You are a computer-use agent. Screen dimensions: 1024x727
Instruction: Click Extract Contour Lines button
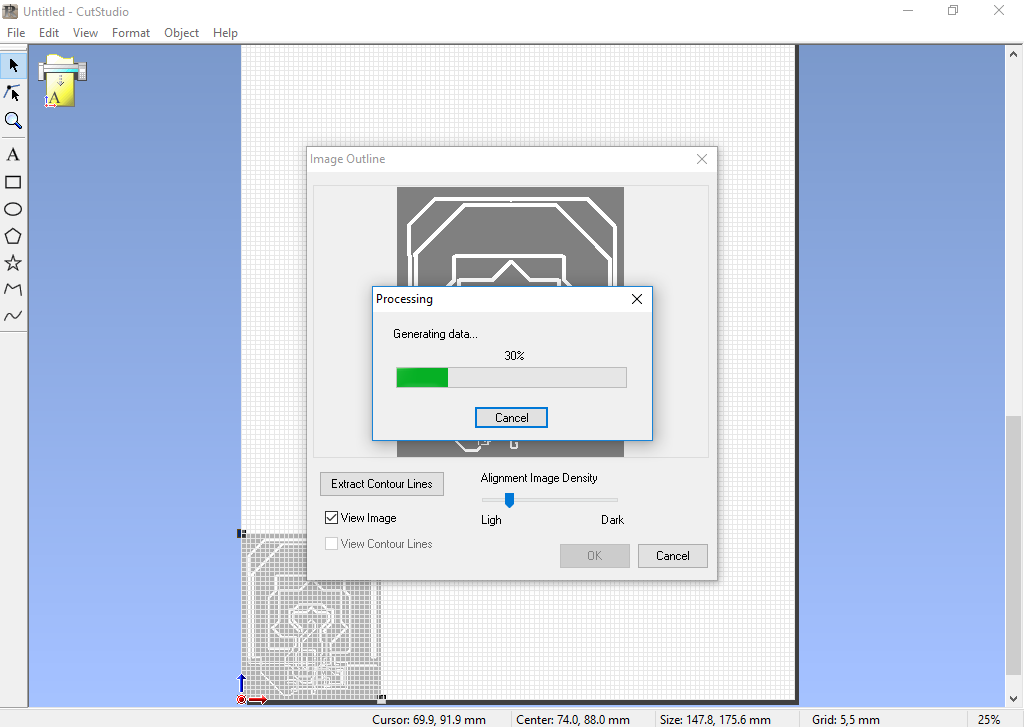point(381,484)
